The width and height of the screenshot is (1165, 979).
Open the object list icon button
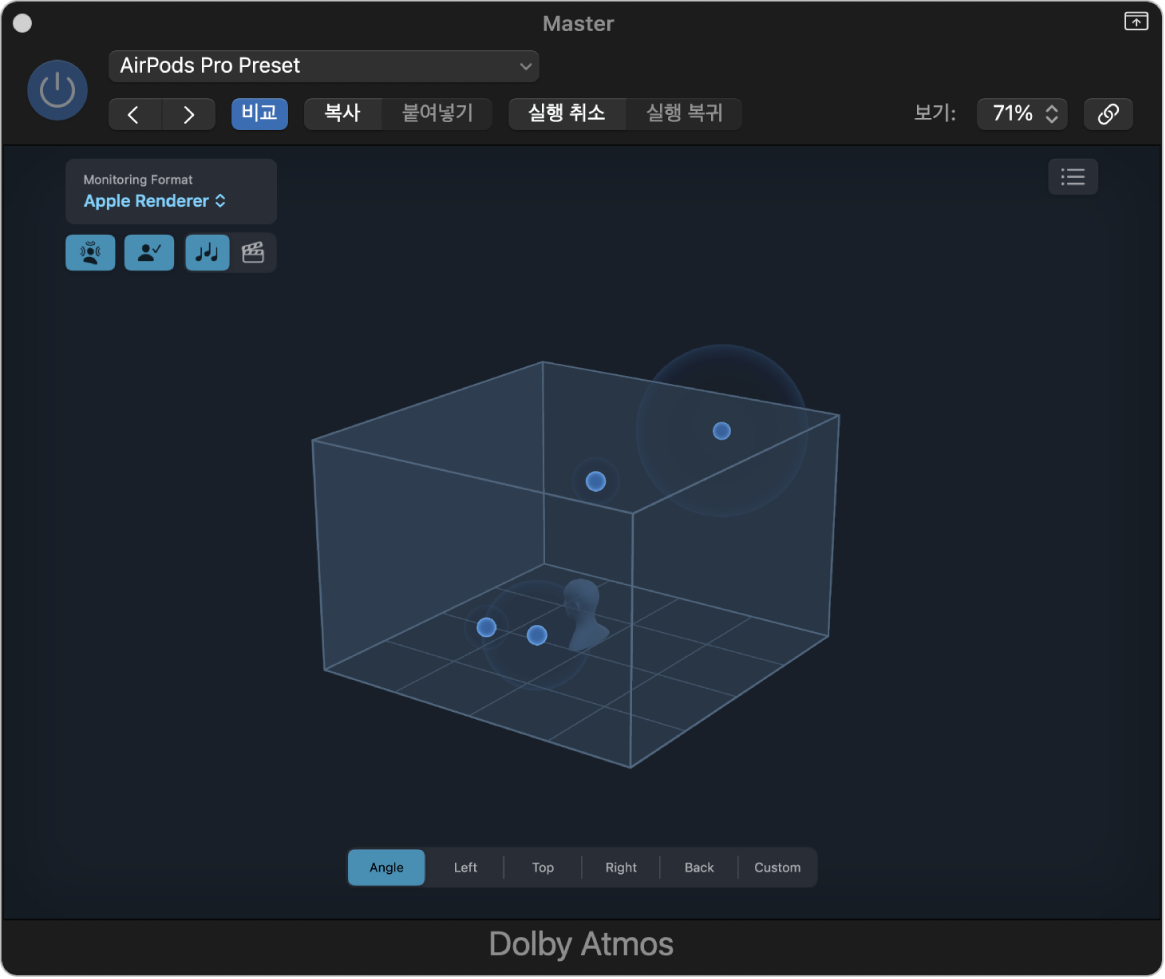1073,177
